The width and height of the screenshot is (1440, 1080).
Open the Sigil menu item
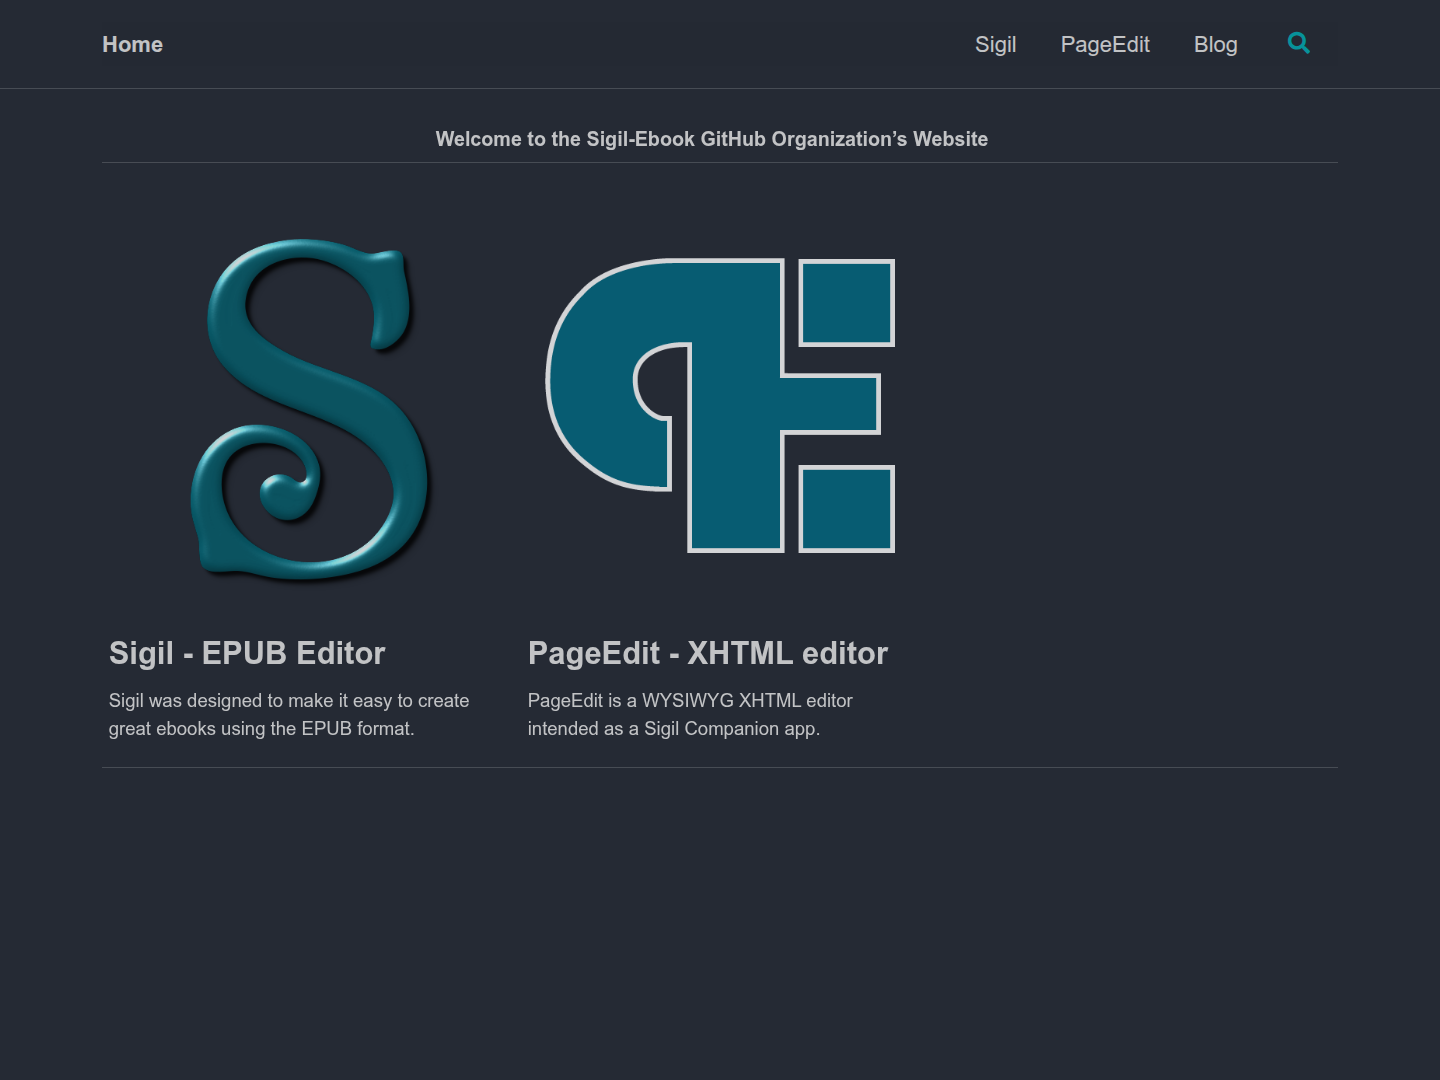996,44
